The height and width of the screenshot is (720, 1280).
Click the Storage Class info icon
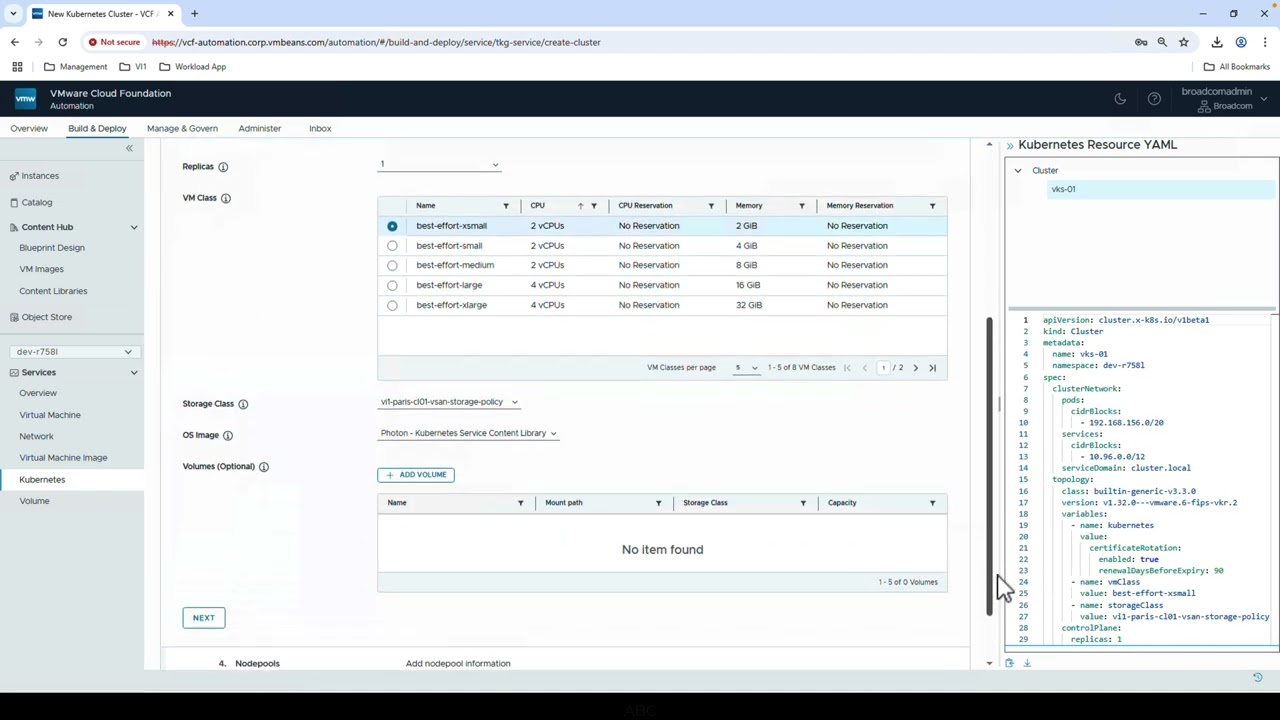[x=243, y=404]
